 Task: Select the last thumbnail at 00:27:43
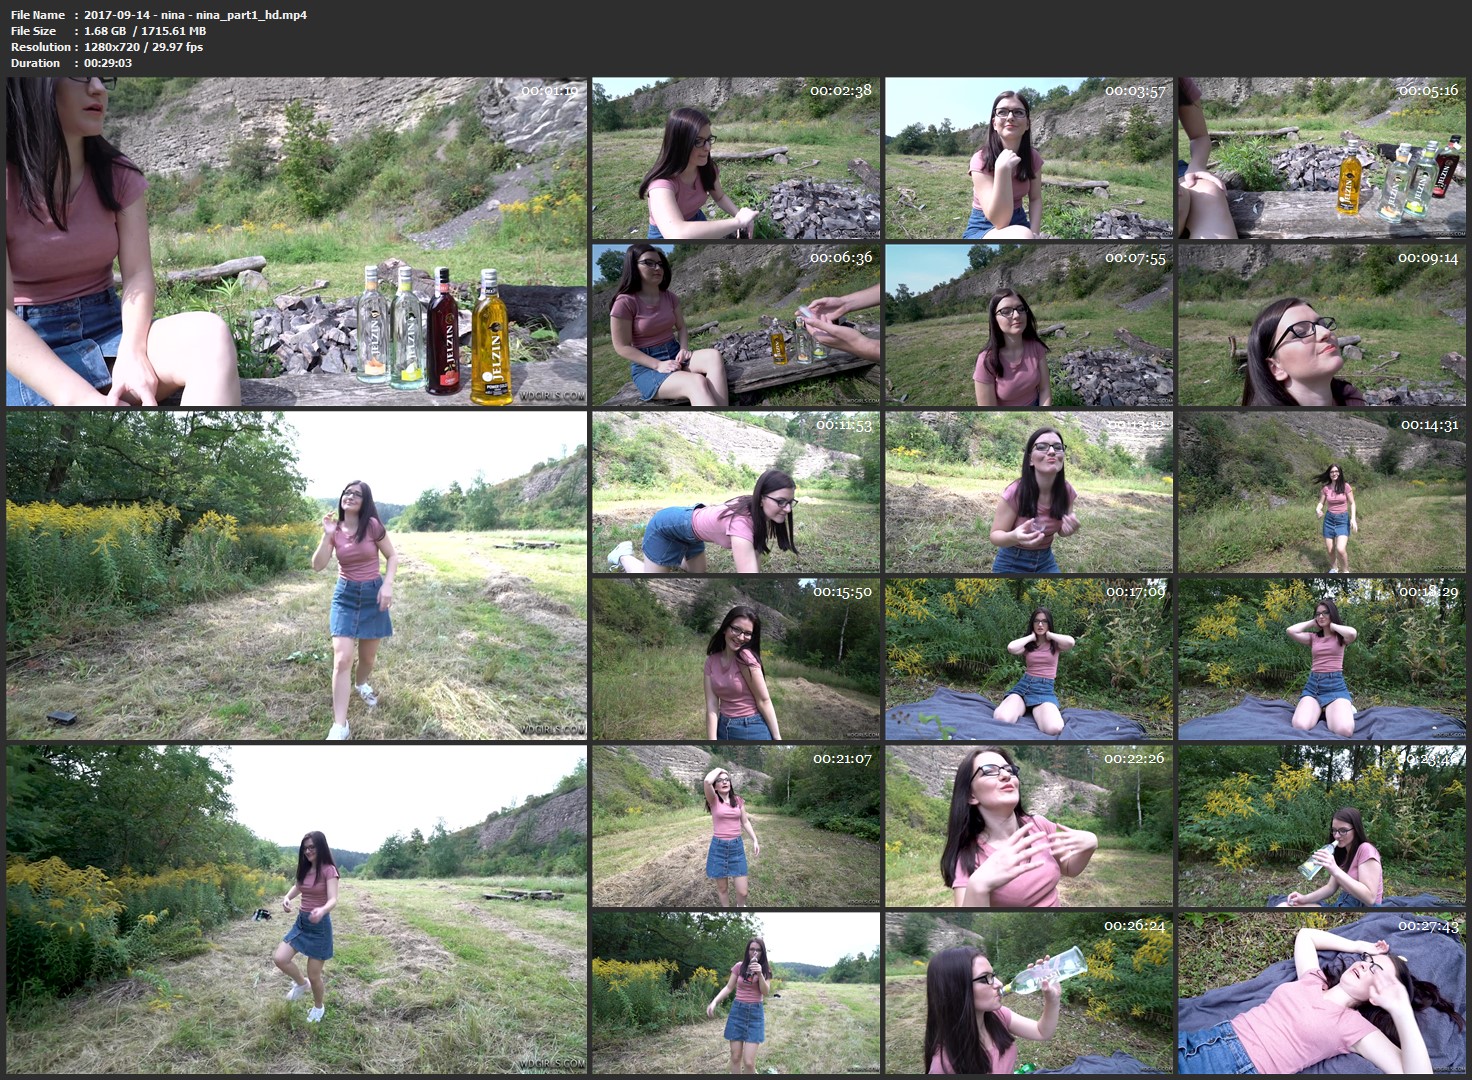click(x=1322, y=993)
